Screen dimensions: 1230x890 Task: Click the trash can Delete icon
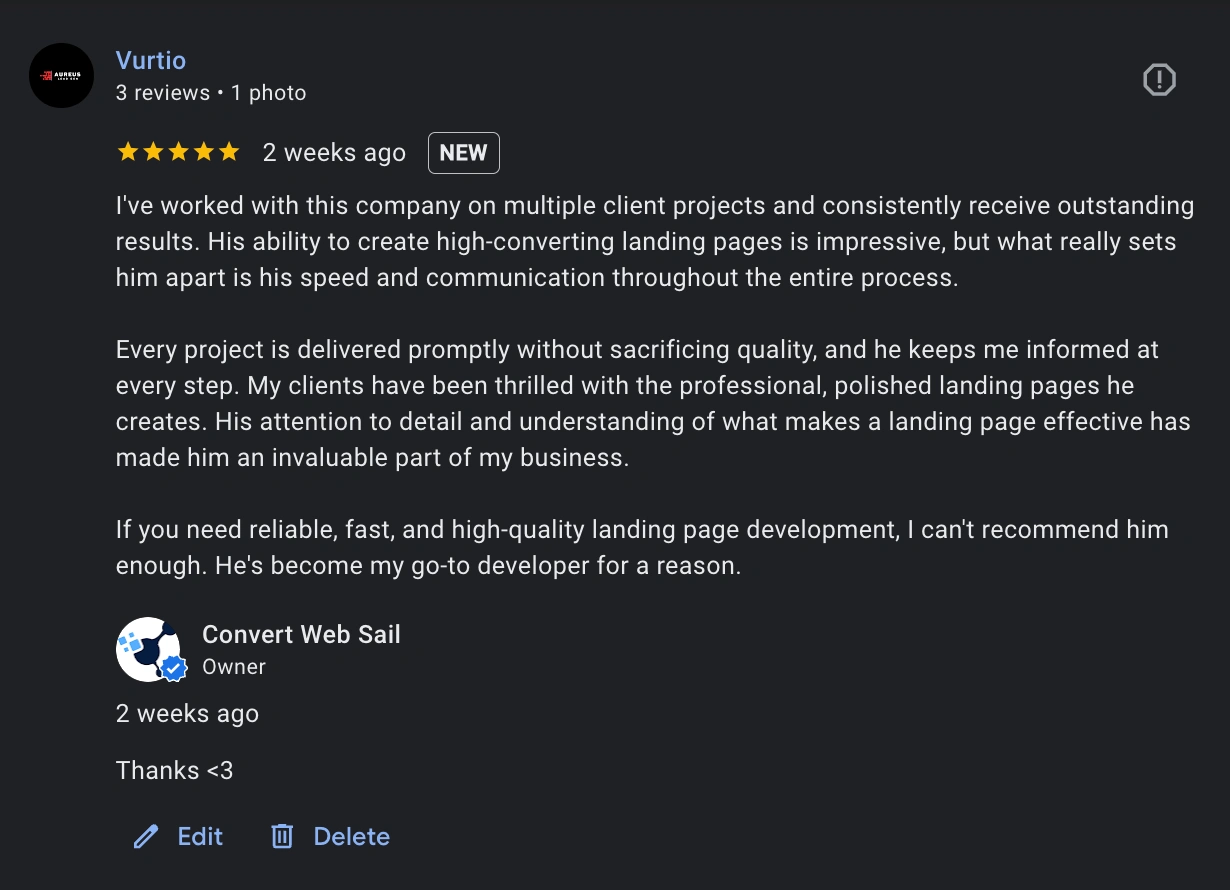click(x=281, y=836)
